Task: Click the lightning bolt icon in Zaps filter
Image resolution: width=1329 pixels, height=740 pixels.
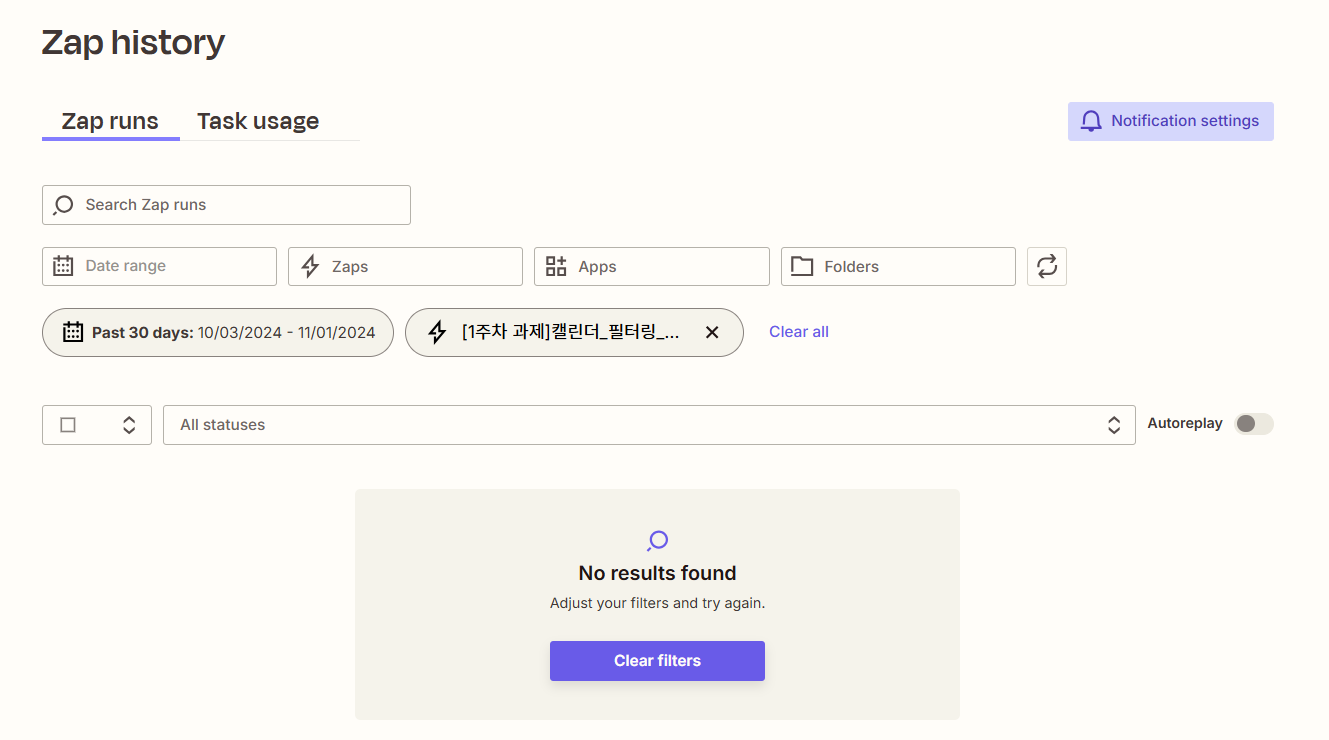Action: tap(310, 267)
